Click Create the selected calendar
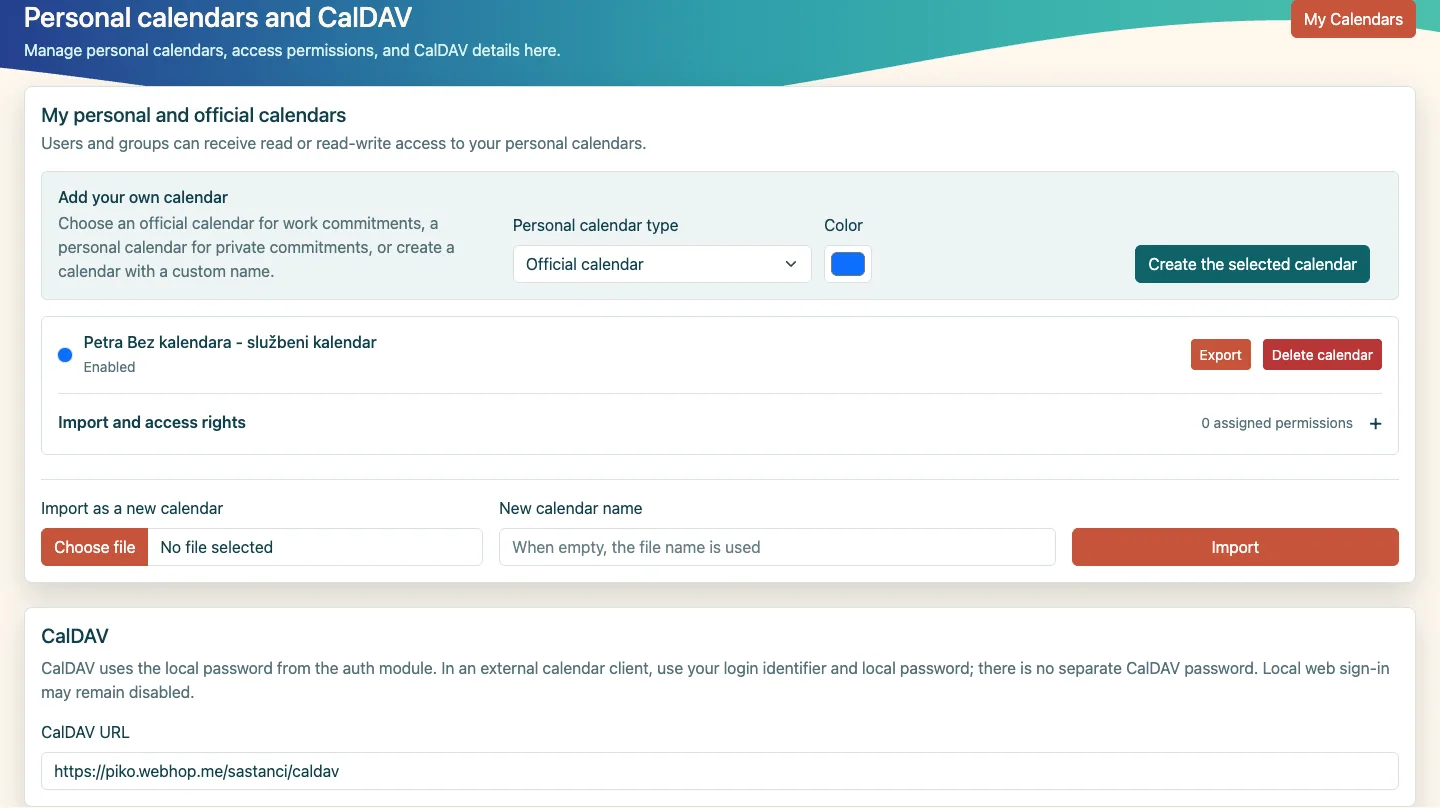Image resolution: width=1440 pixels, height=808 pixels. pos(1252,264)
